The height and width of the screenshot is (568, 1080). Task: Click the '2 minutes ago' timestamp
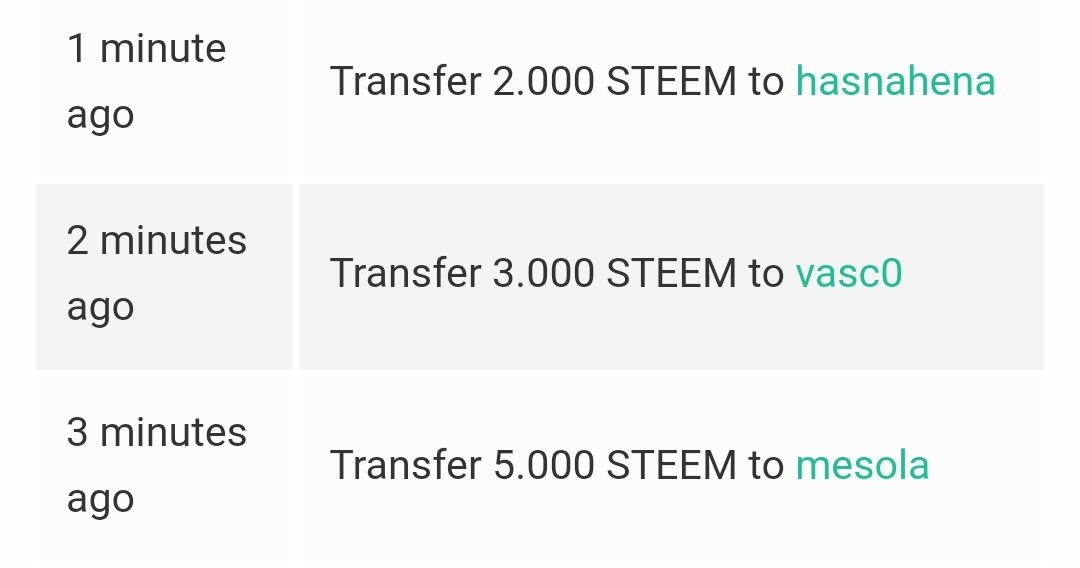(x=156, y=273)
